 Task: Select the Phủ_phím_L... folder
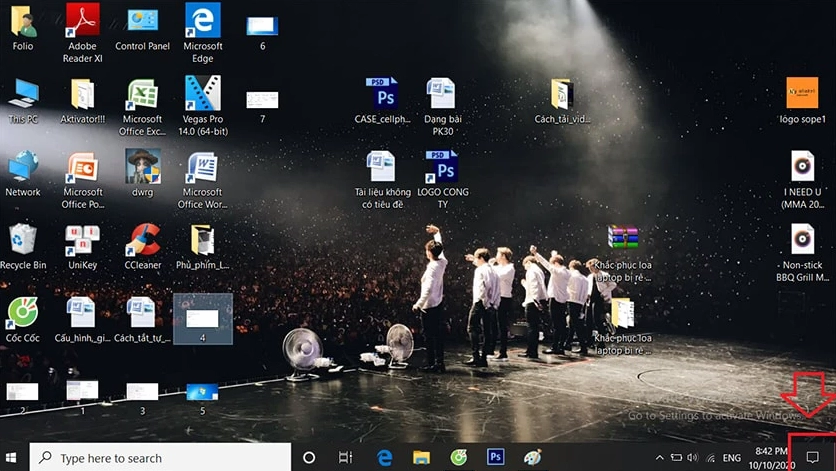203,247
